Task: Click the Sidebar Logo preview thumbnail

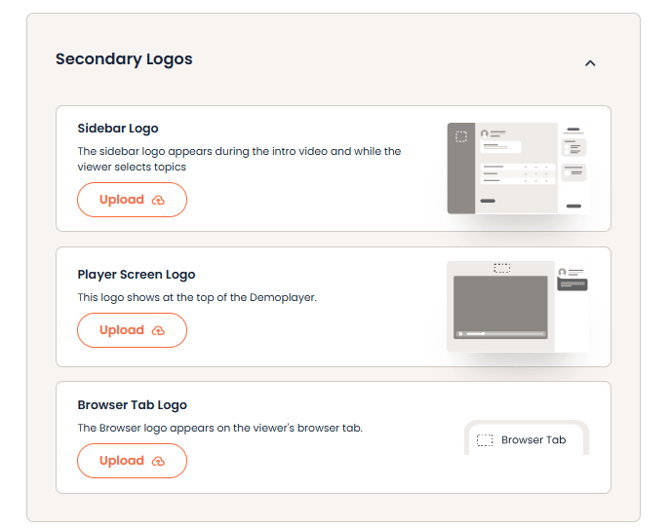Action: tap(518, 168)
